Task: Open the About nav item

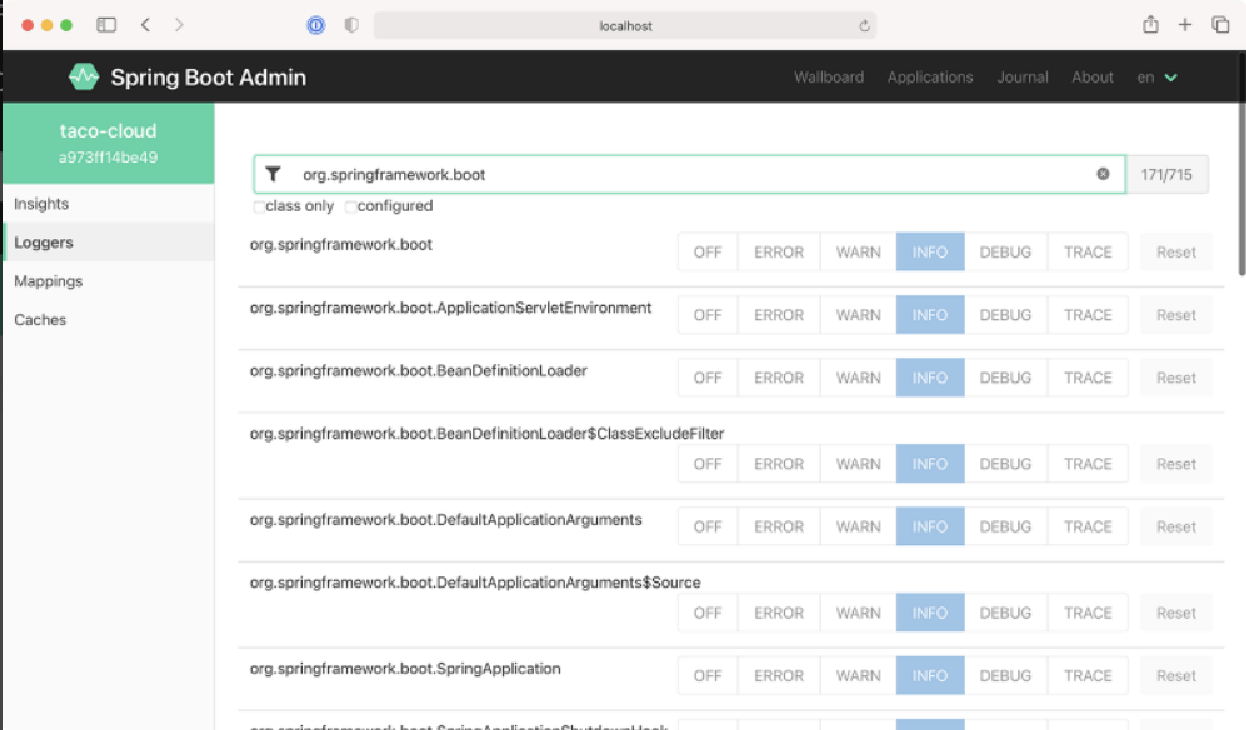Action: [x=1093, y=77]
